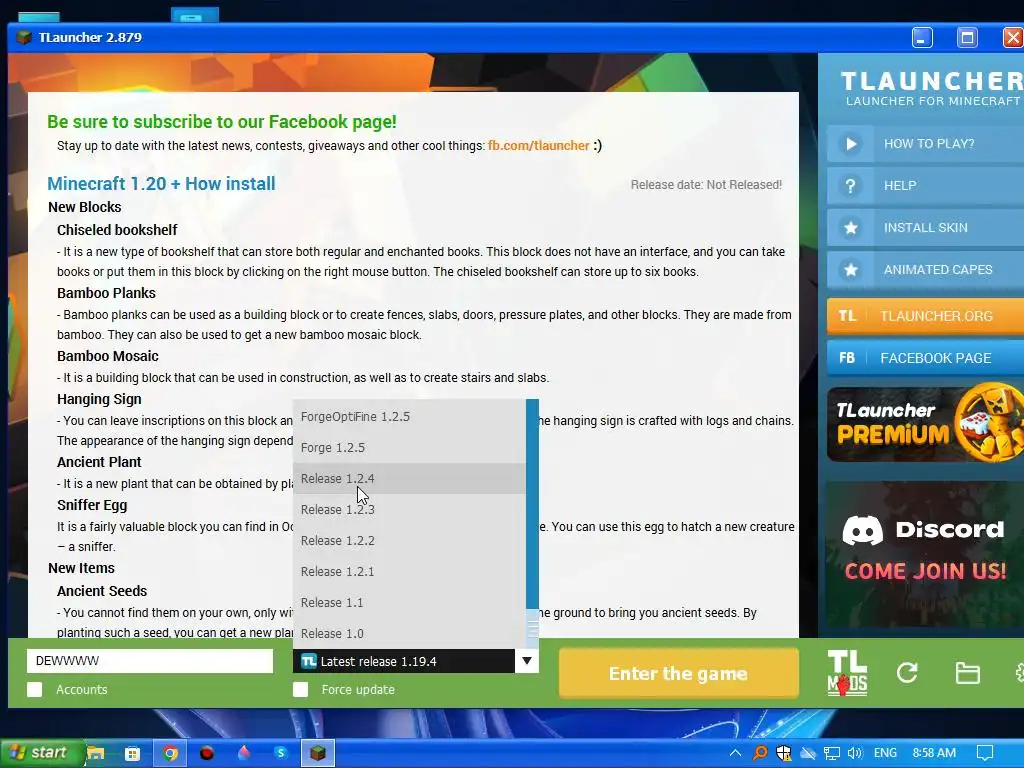The image size is (1024, 768).
Task: Click the TL icon in version selector
Action: coord(309,662)
